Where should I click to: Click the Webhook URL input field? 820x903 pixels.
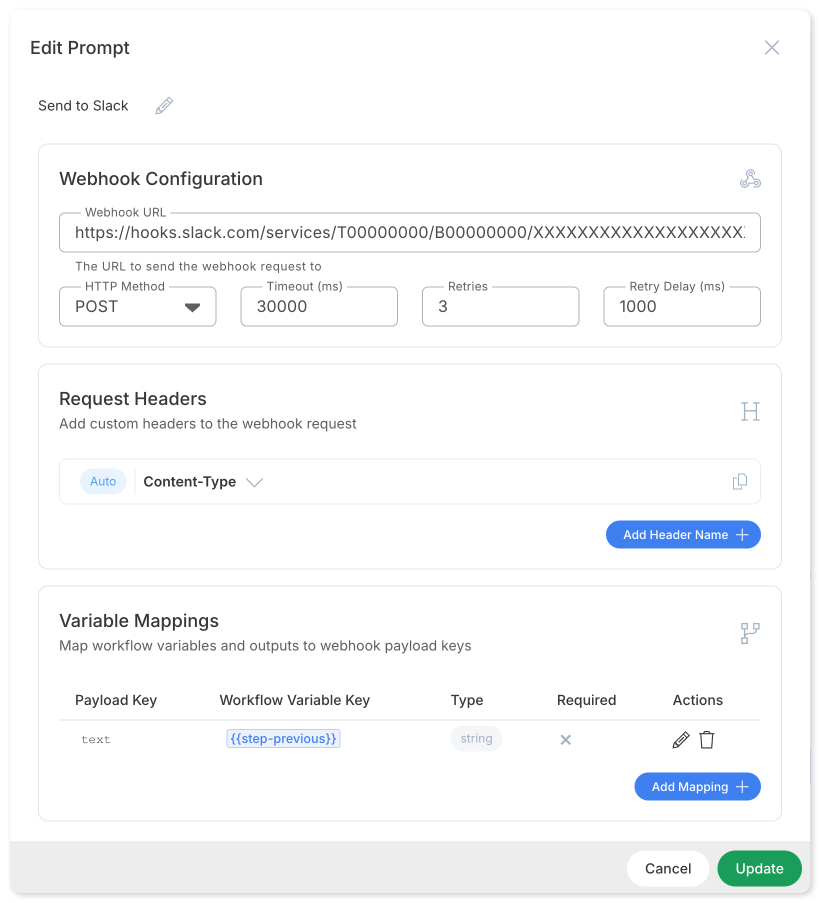(410, 232)
